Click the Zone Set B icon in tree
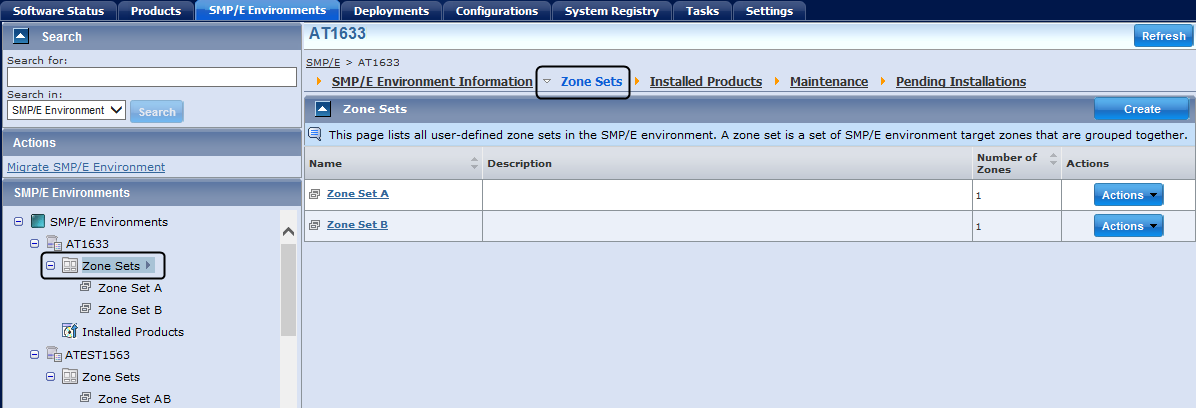This screenshot has height=408, width=1196. point(85,310)
